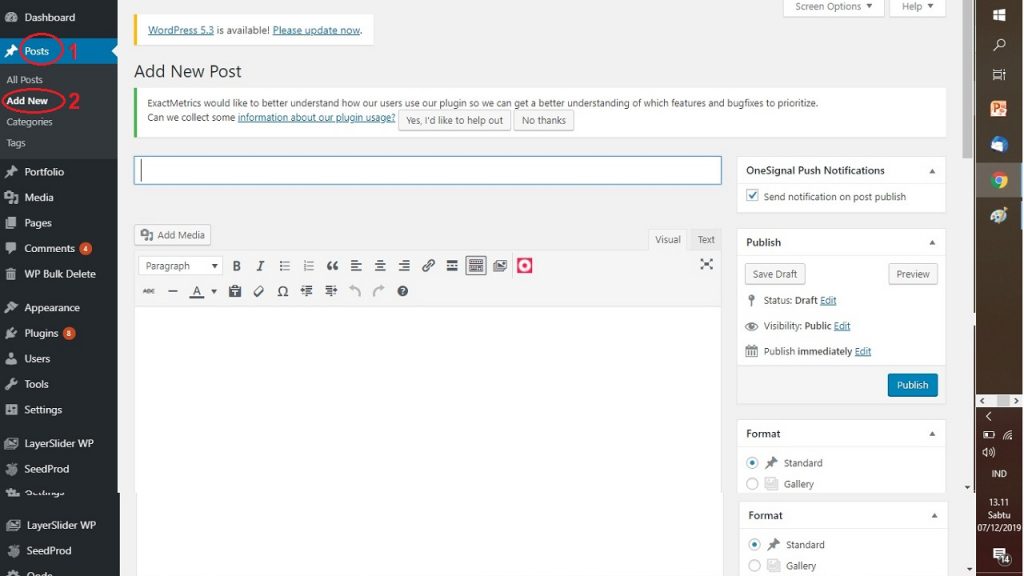Image resolution: width=1024 pixels, height=576 pixels.
Task: Click the Save Draft button
Action: coord(775,274)
